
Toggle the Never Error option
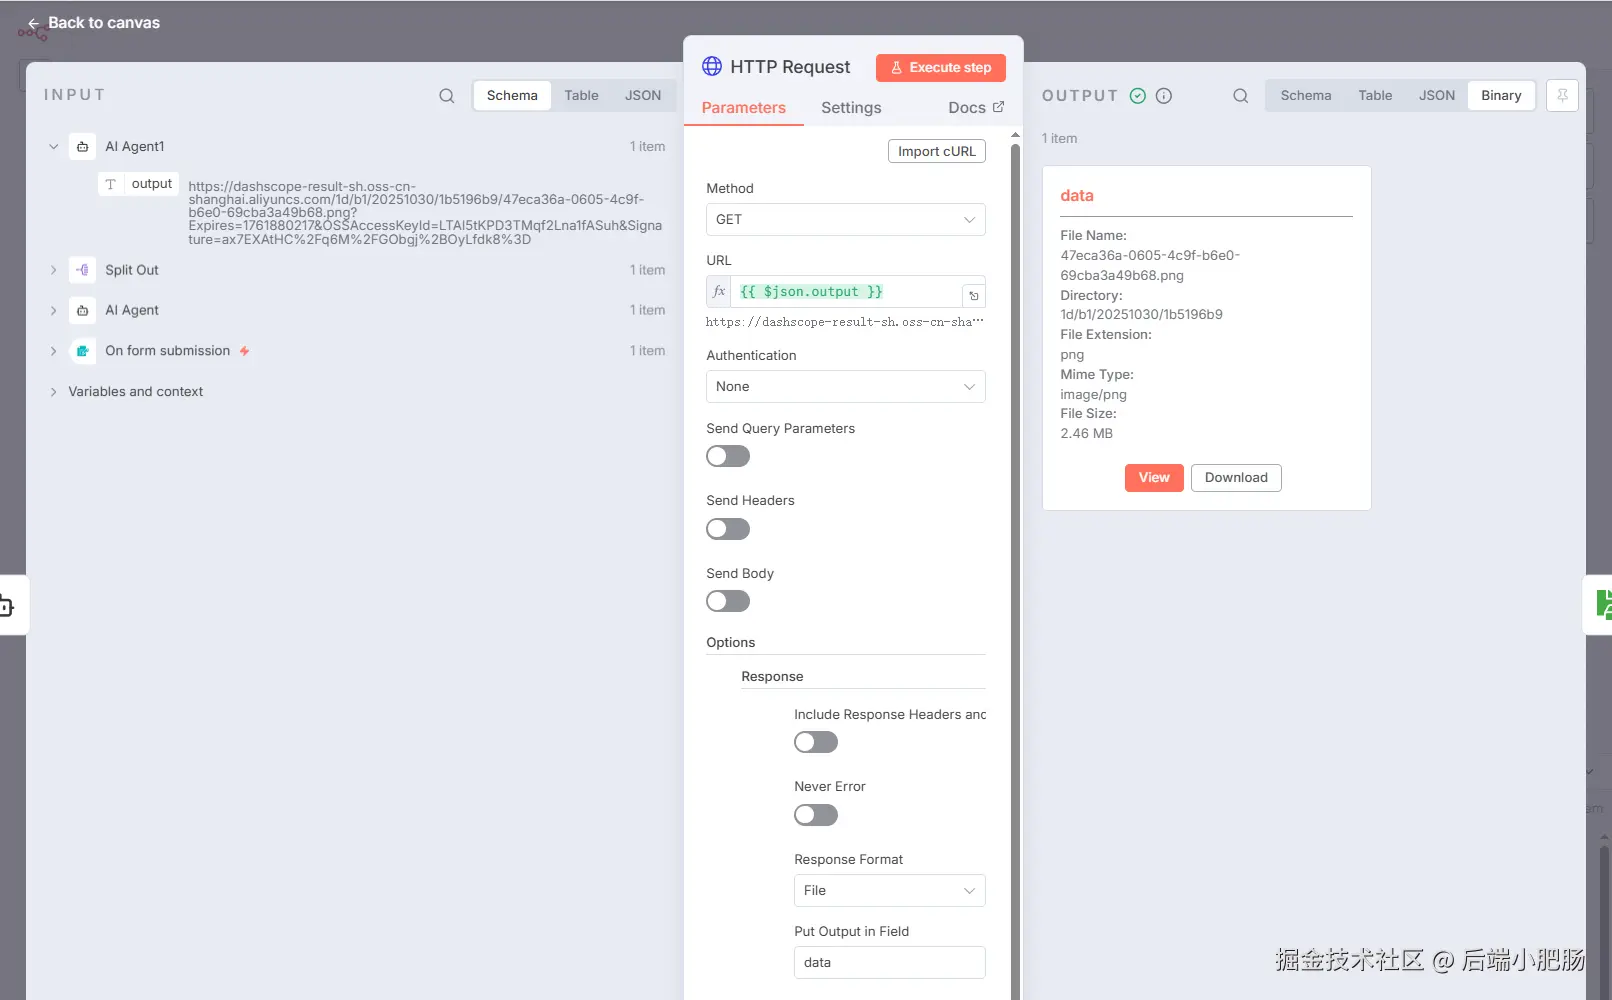coord(816,815)
